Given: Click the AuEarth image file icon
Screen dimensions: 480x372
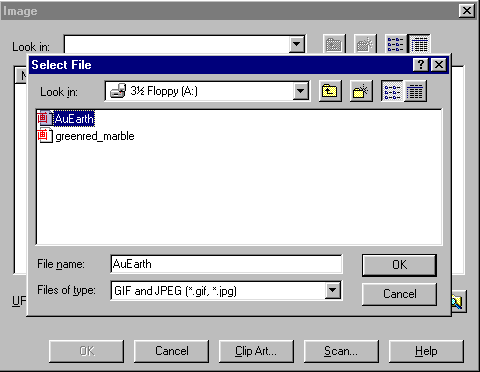Looking at the screenshot, I should [45, 118].
